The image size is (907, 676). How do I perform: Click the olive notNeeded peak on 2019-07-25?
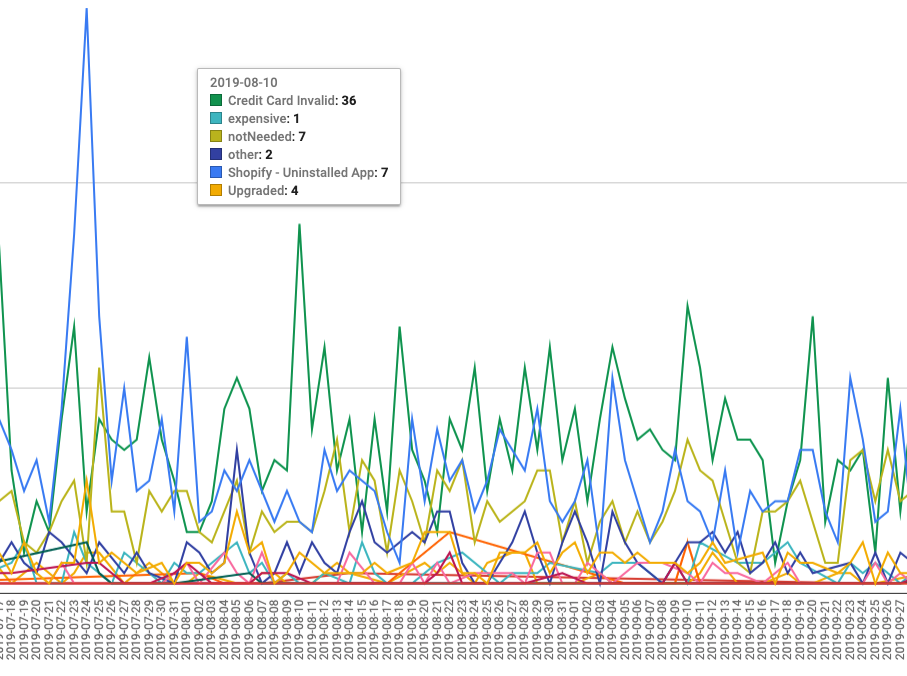[99, 368]
